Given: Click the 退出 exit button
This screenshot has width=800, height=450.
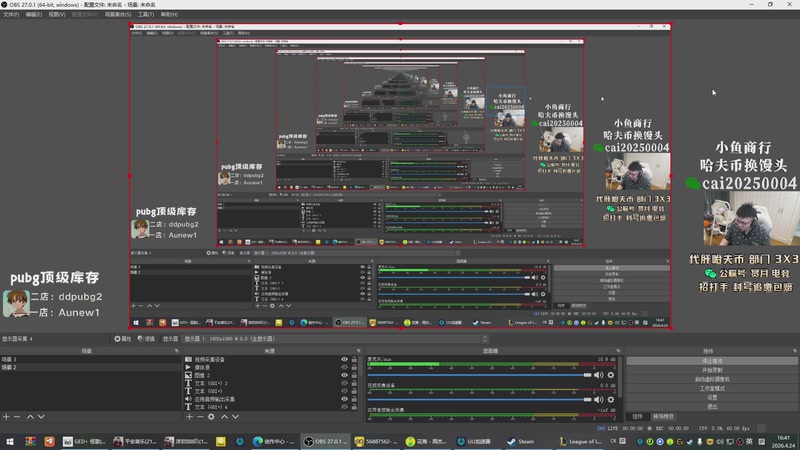Looking at the screenshot, I should pyautogui.click(x=712, y=407).
